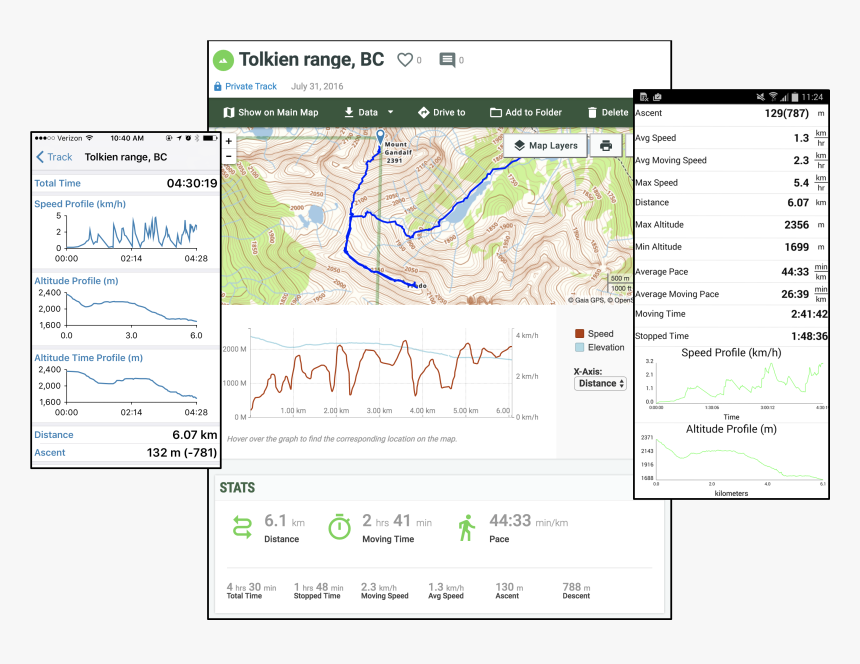Choose Drive to in toolbar
The height and width of the screenshot is (664, 860).
click(441, 113)
